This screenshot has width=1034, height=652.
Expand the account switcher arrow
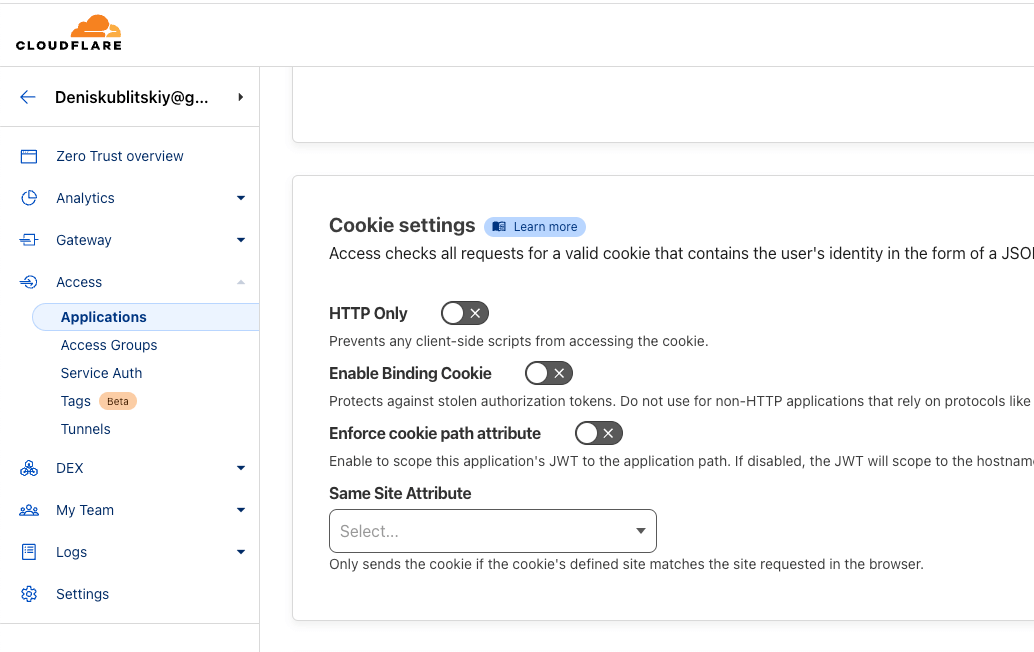[241, 97]
